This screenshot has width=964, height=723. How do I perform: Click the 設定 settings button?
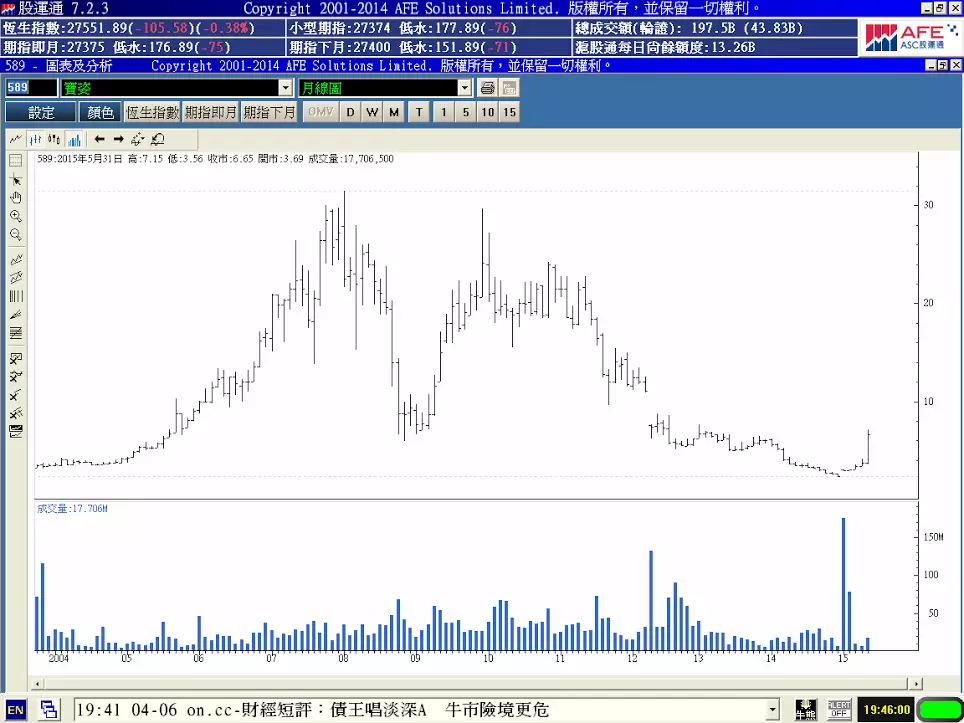[x=41, y=112]
